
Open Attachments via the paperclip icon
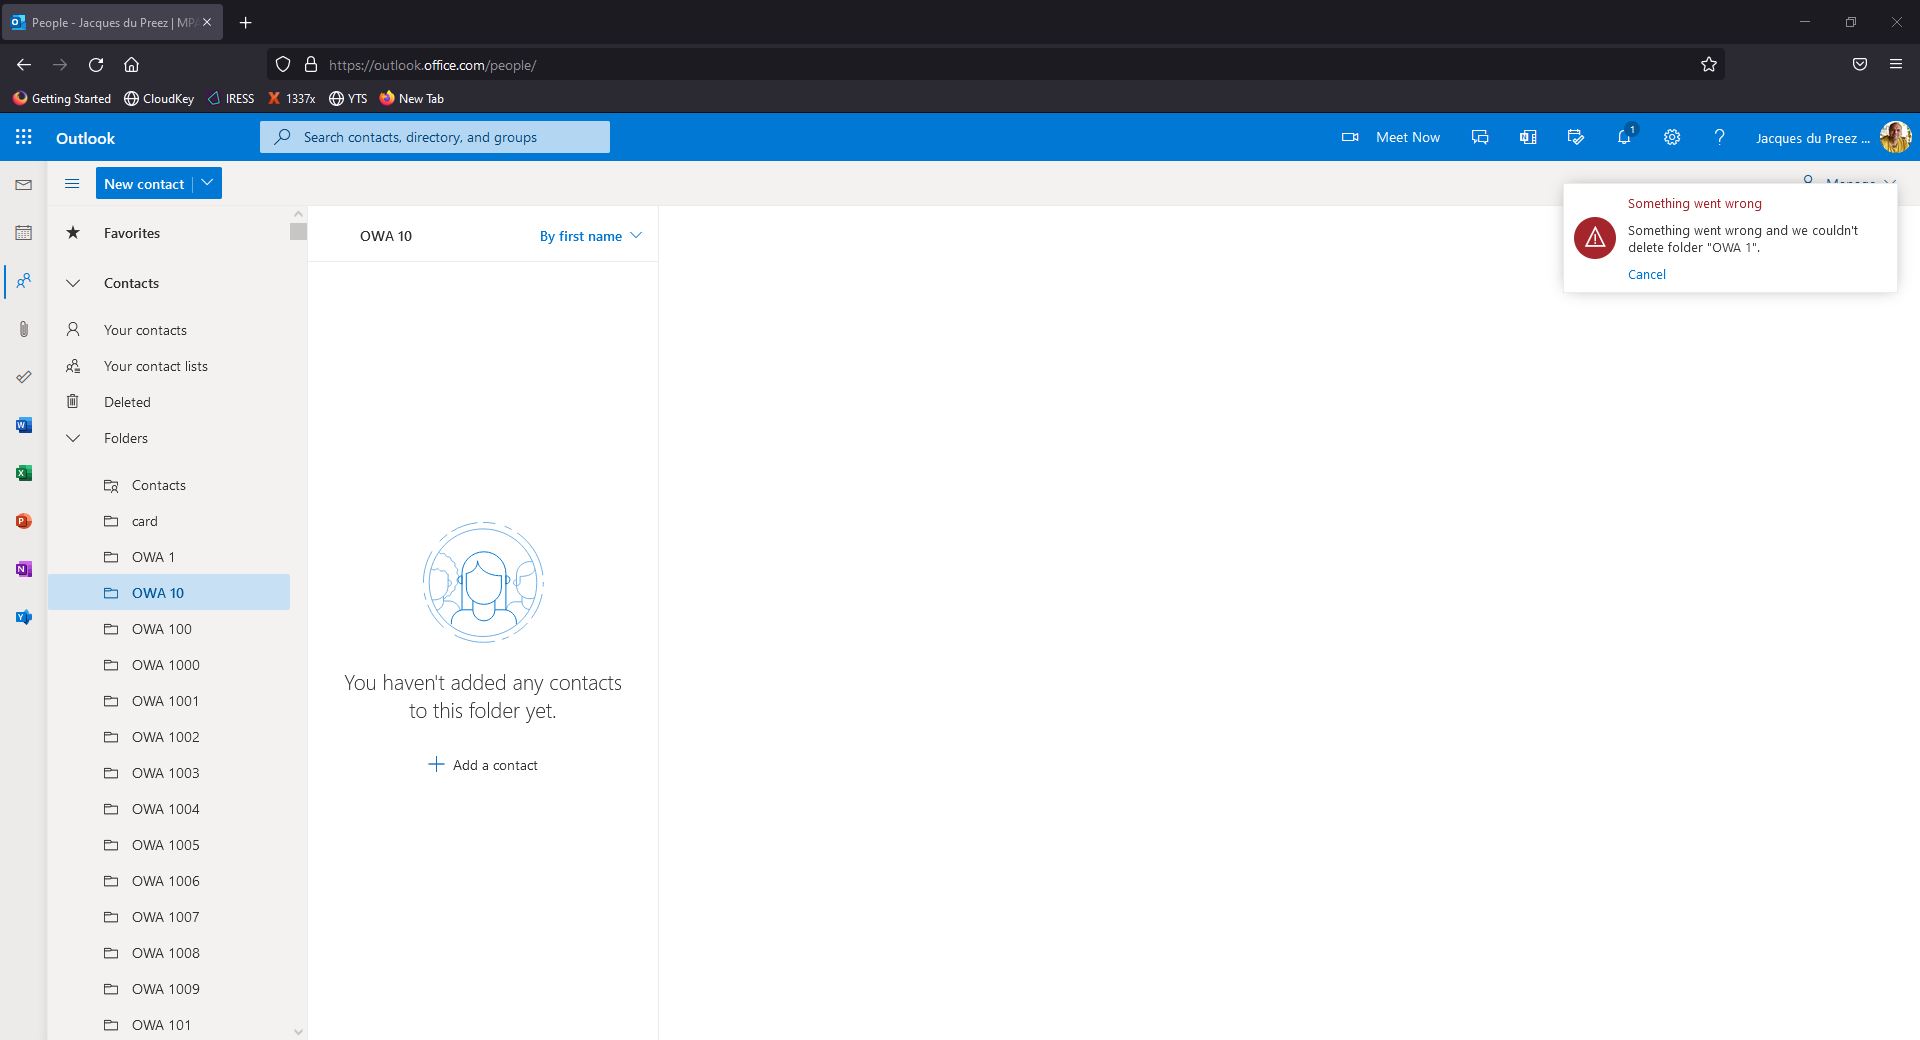pos(23,329)
